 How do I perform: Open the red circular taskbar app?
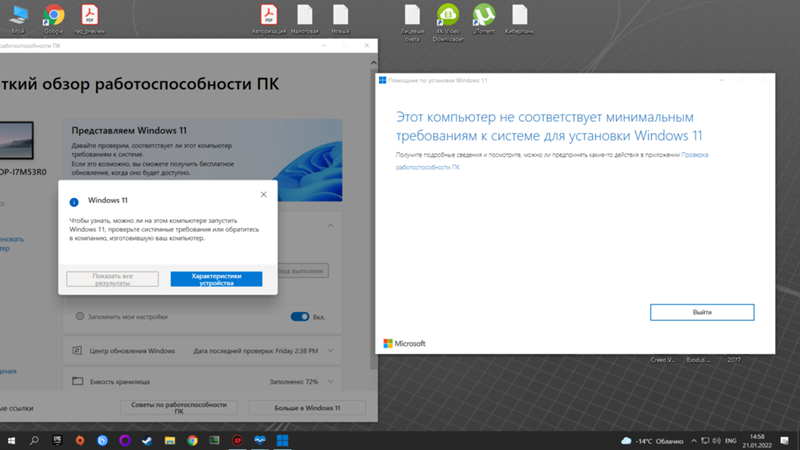pyautogui.click(x=237, y=440)
